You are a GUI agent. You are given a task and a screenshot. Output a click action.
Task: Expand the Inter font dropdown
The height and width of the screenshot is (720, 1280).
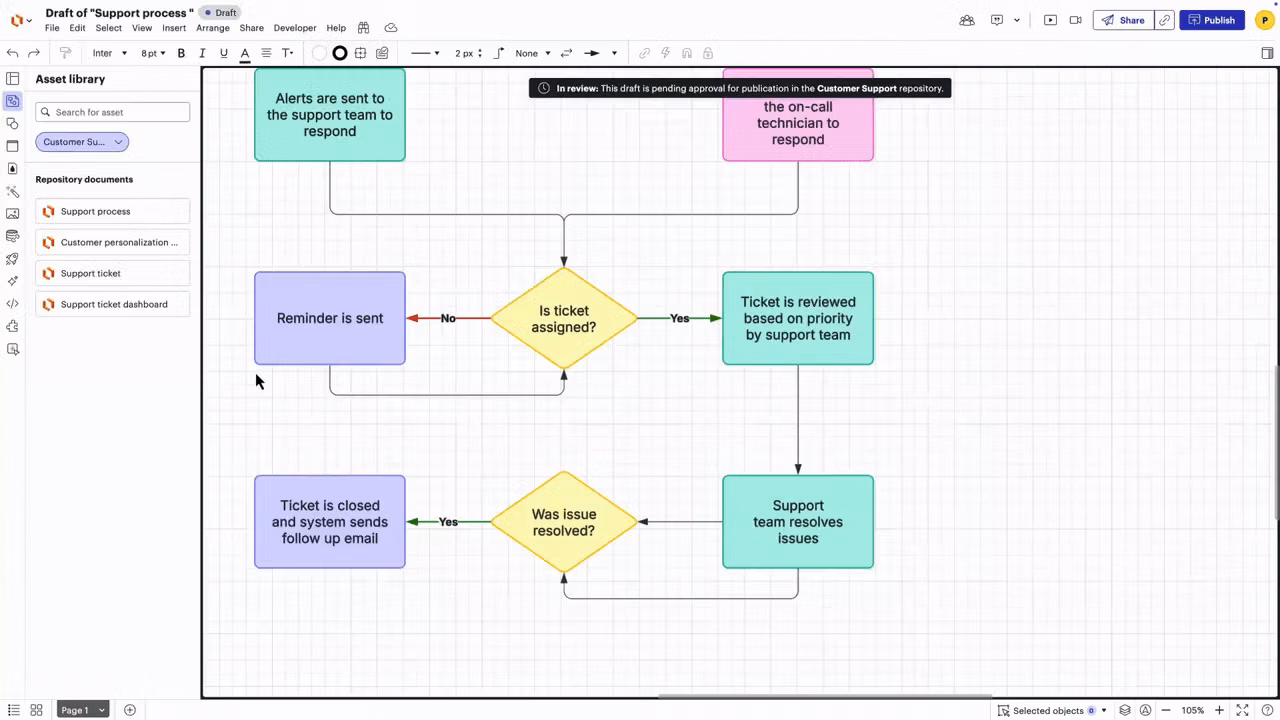pos(110,53)
